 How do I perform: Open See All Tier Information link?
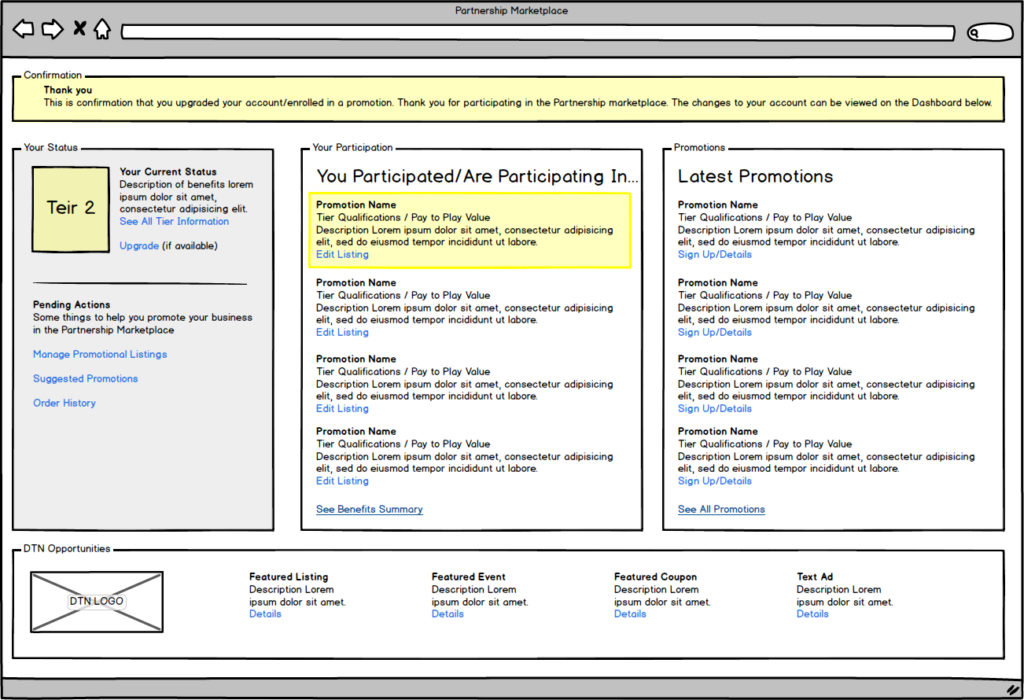point(174,222)
